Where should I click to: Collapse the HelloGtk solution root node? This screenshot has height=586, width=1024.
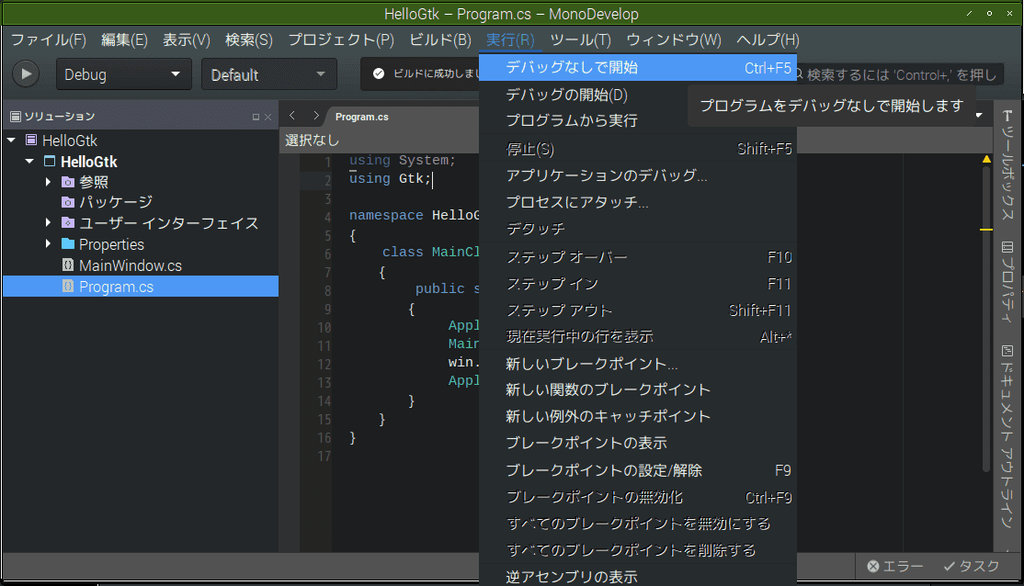click(12, 140)
